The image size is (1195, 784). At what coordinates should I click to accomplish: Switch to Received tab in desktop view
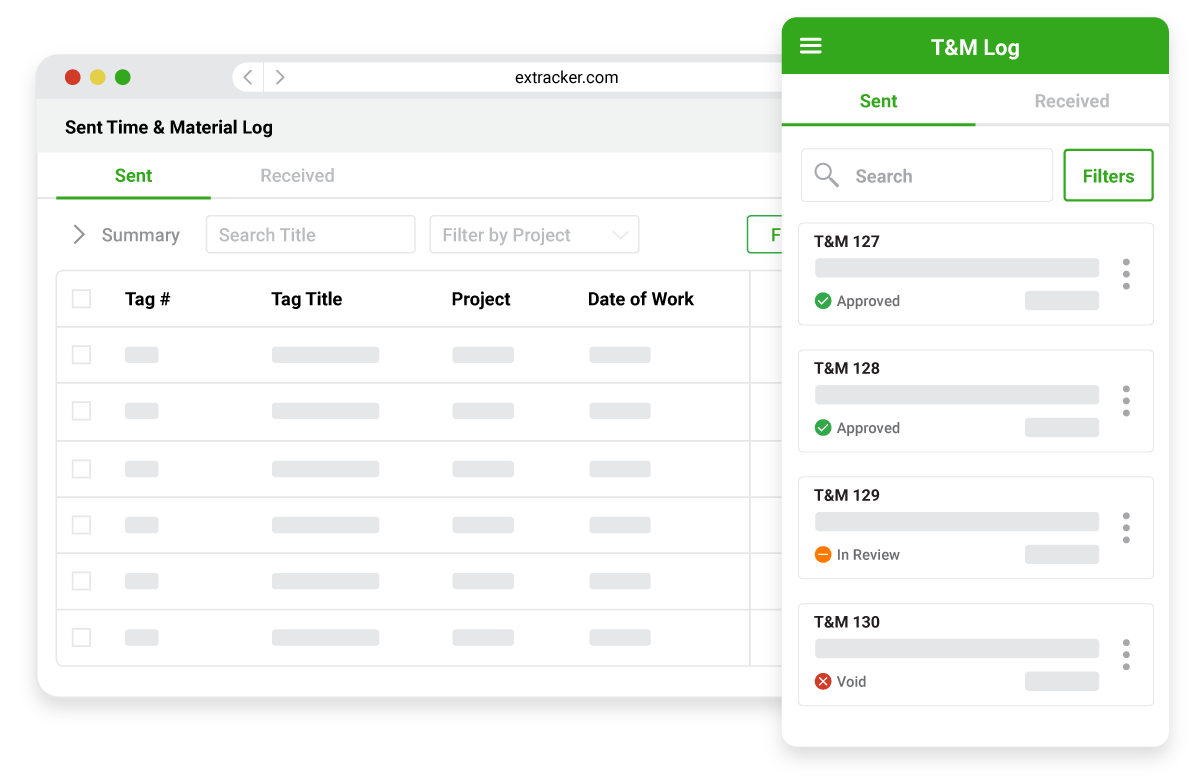pyautogui.click(x=297, y=175)
